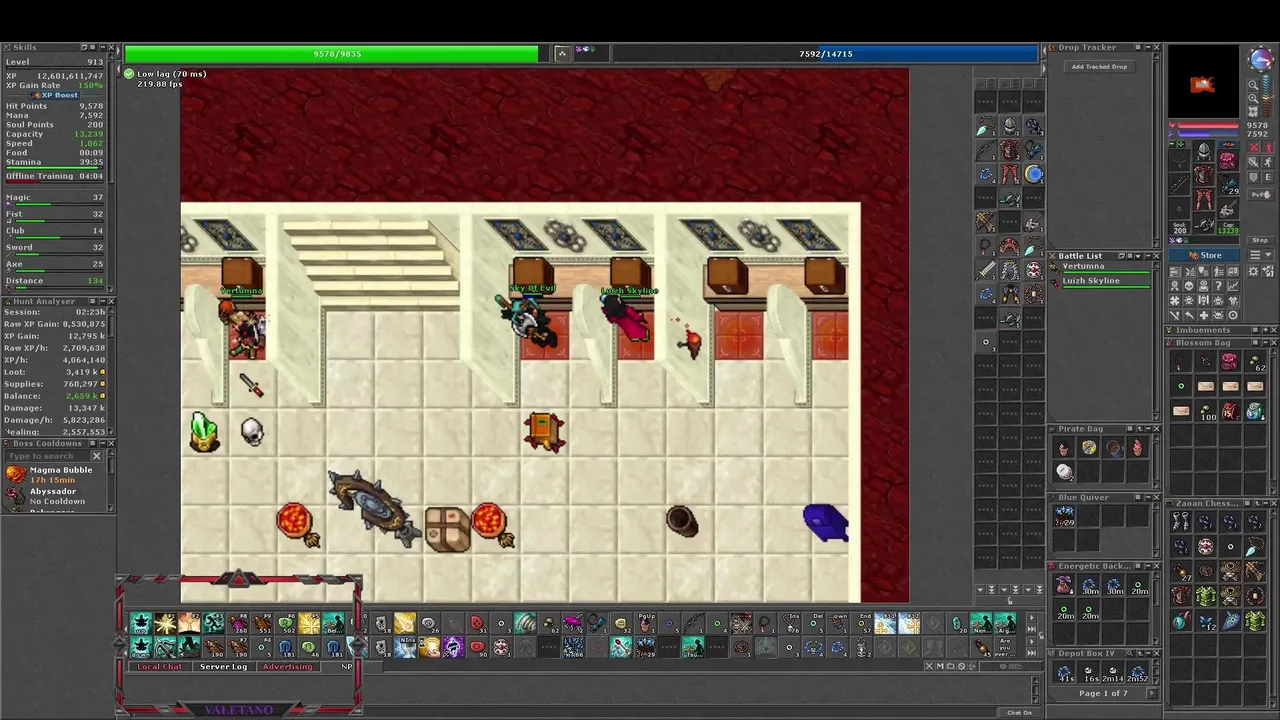Open the Battle List options dropdown arrow
Screen dimensions: 1280x720
click(1138, 256)
